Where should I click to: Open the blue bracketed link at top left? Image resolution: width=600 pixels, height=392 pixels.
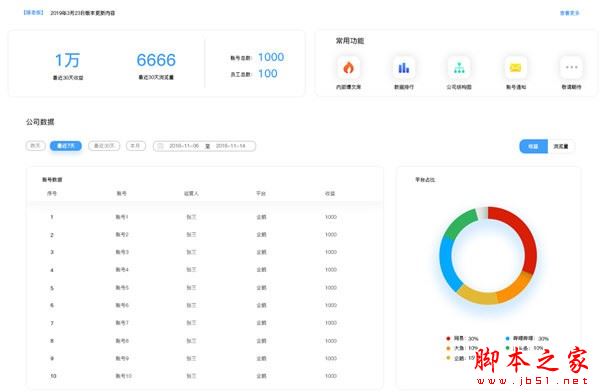coord(33,13)
